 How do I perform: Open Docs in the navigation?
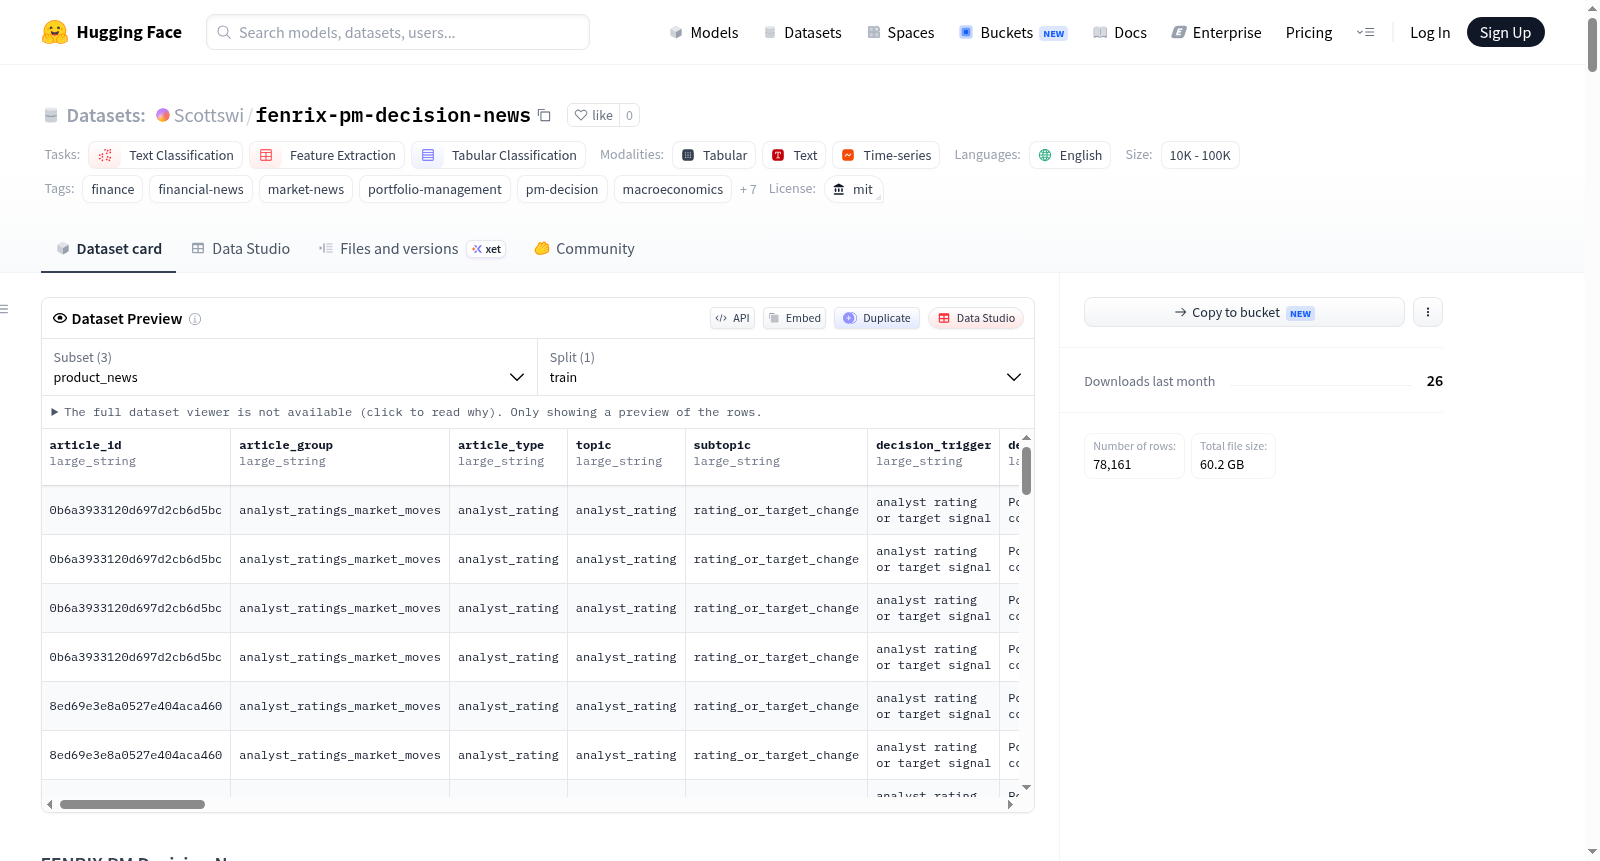[1120, 32]
